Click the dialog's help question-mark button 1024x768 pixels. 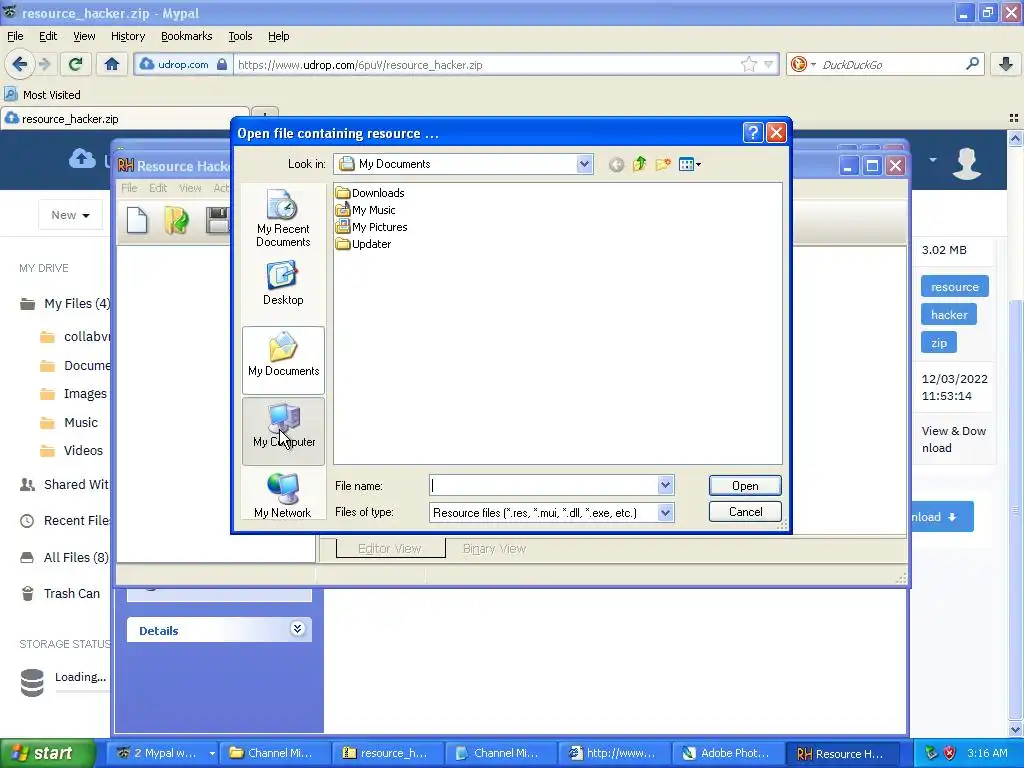click(x=753, y=133)
